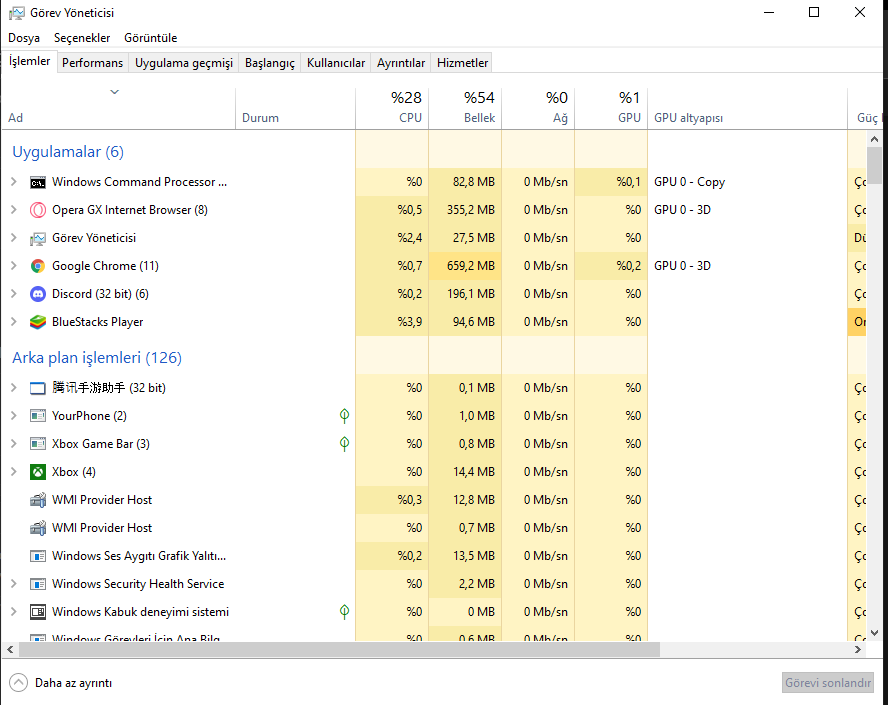Switch to the Başlangıç tab
The image size is (888, 705).
coord(270,63)
